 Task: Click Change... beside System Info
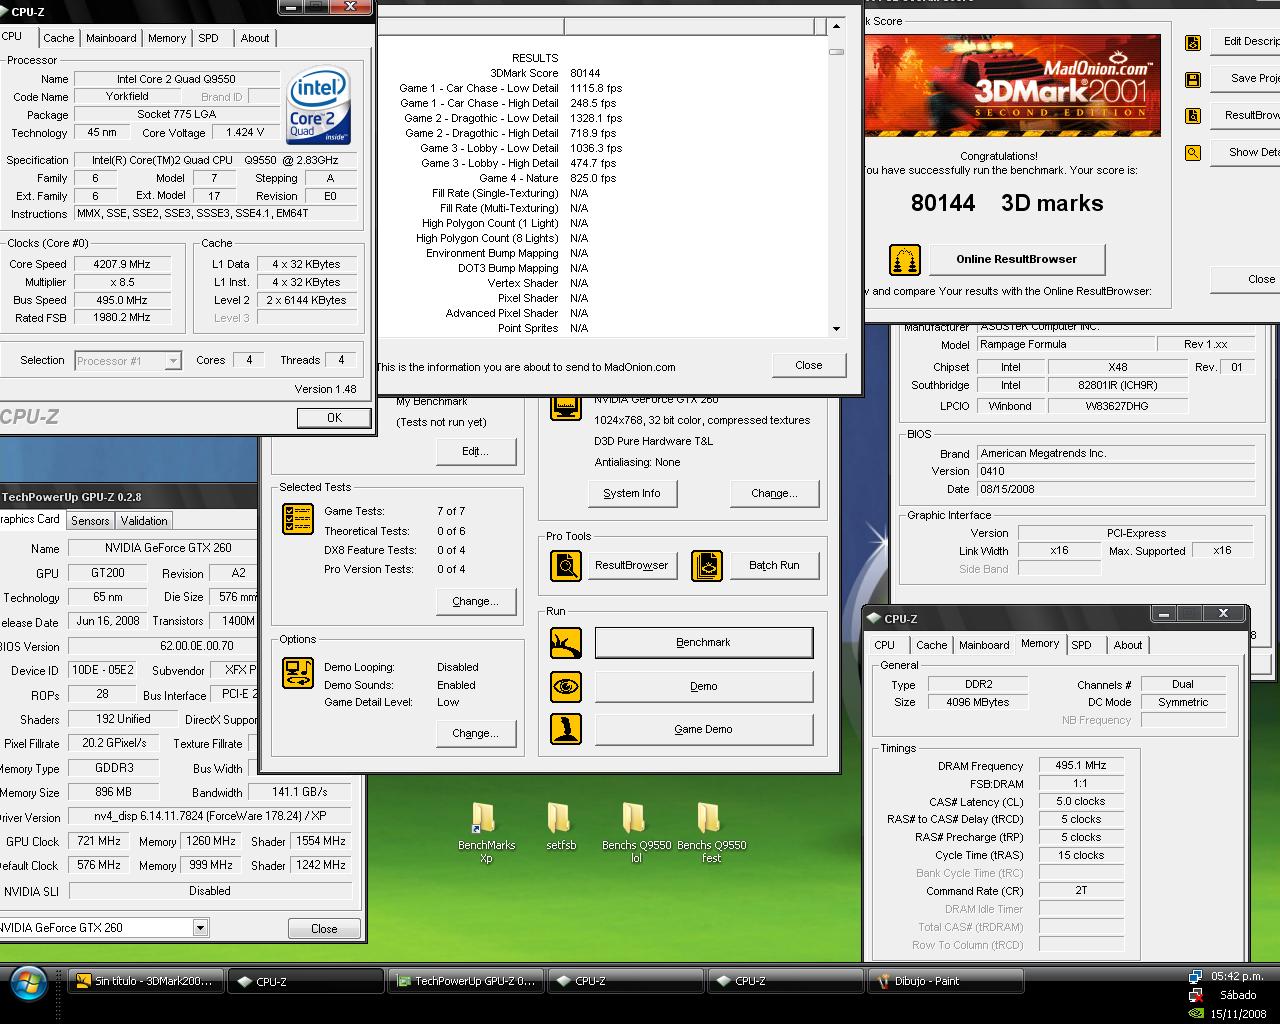coord(774,493)
